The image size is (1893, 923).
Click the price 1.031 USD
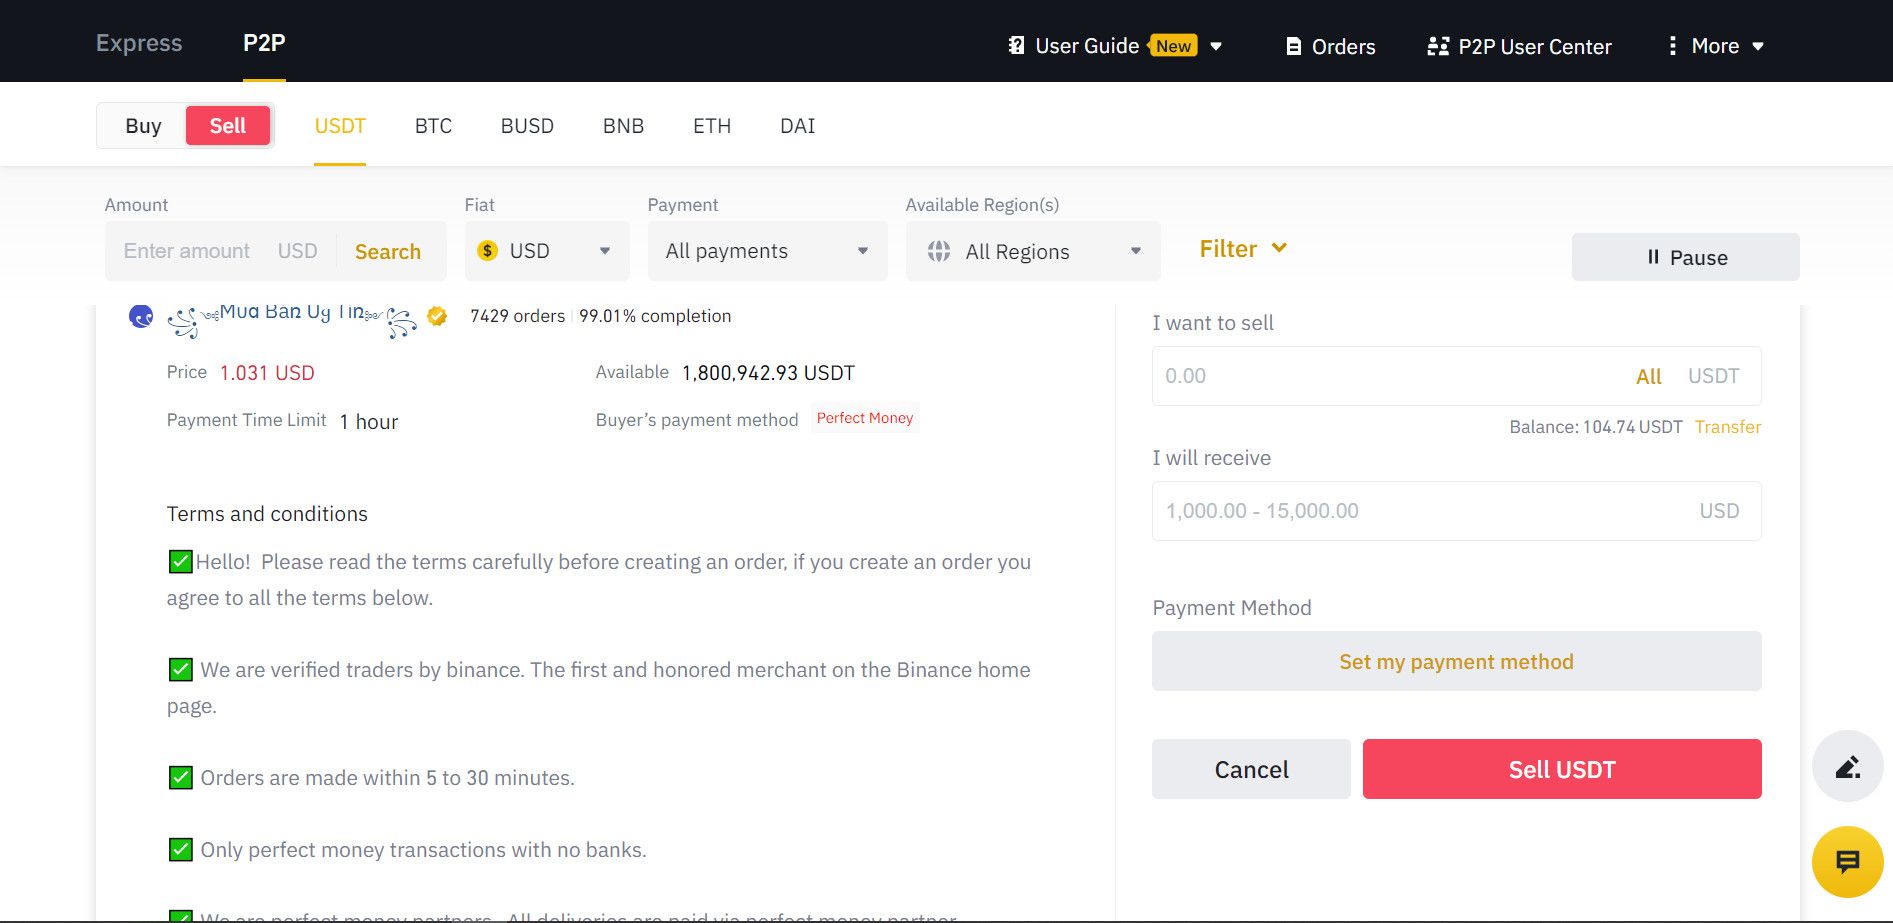(267, 373)
